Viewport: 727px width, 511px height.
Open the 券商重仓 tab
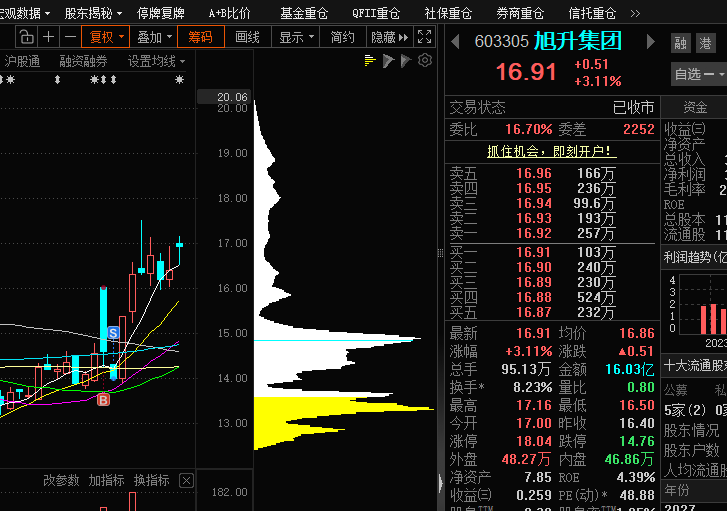click(x=520, y=13)
